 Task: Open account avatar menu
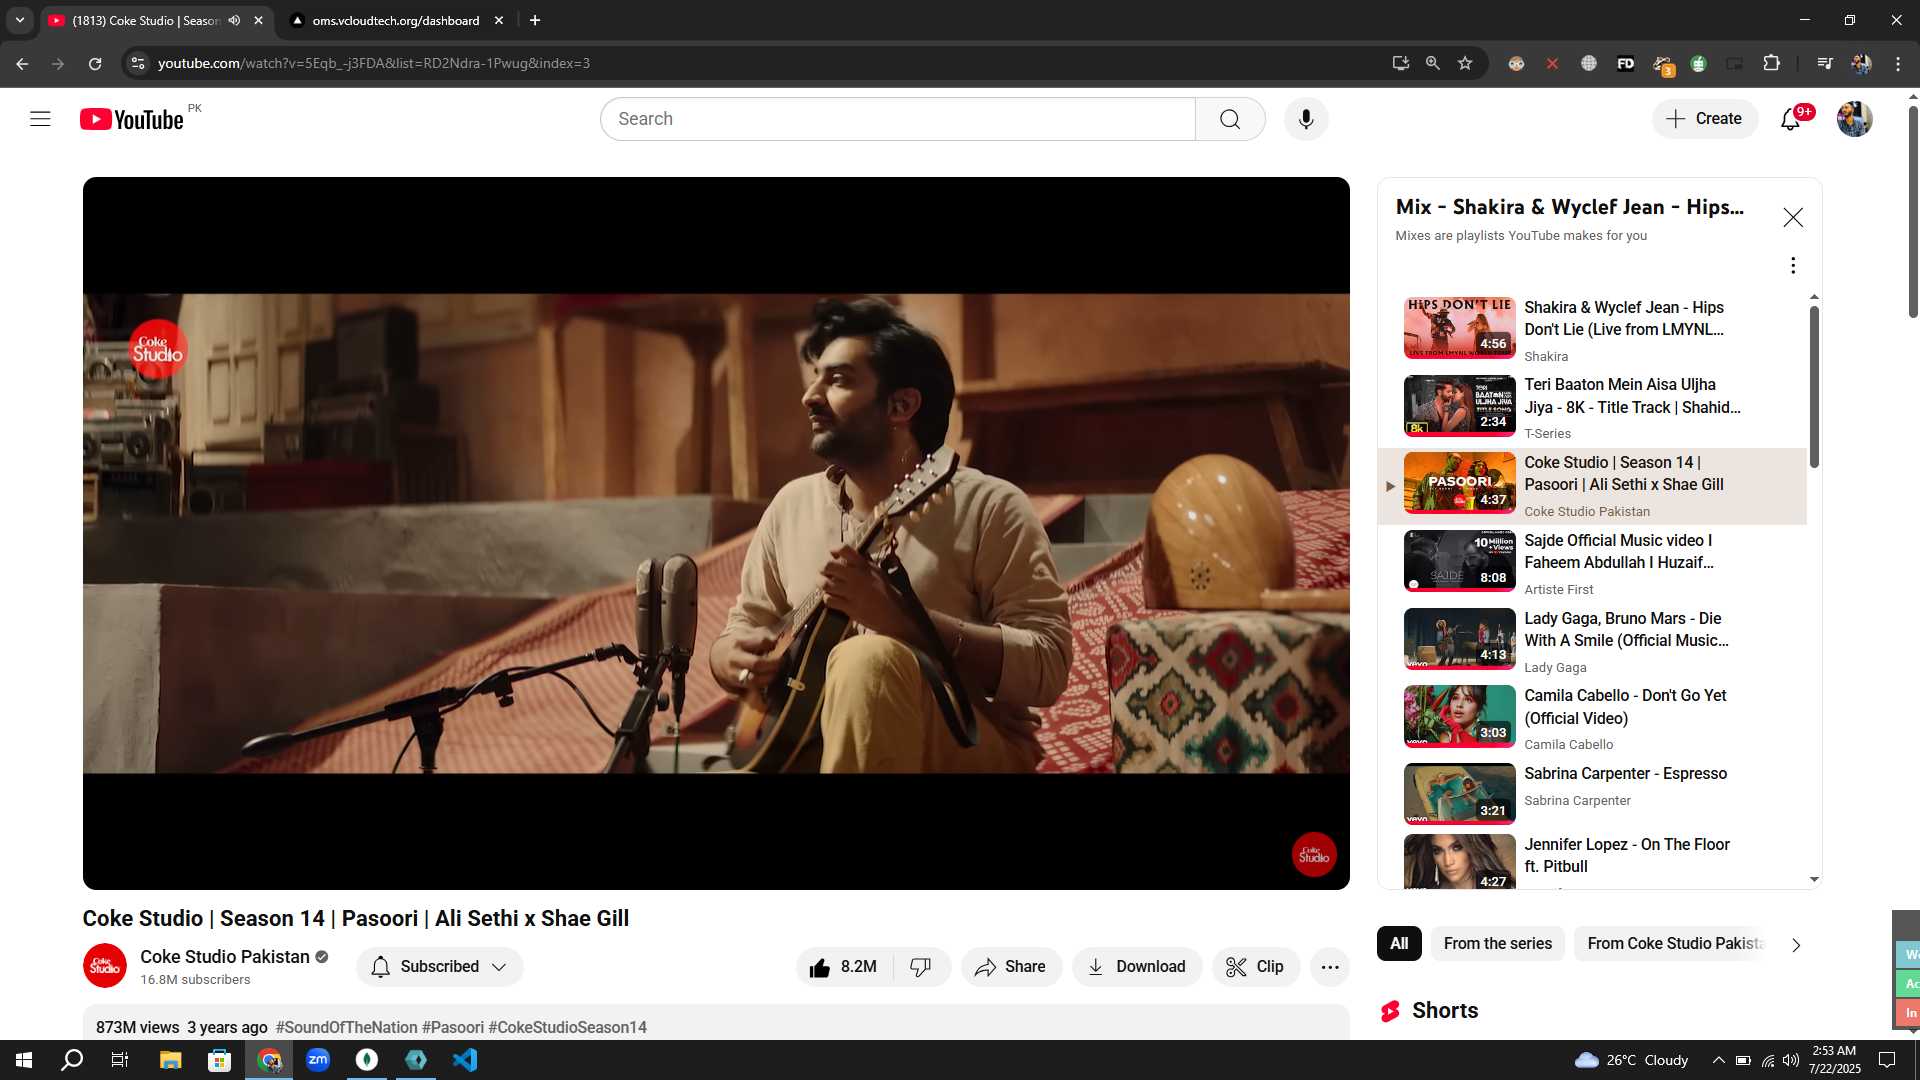tap(1855, 119)
